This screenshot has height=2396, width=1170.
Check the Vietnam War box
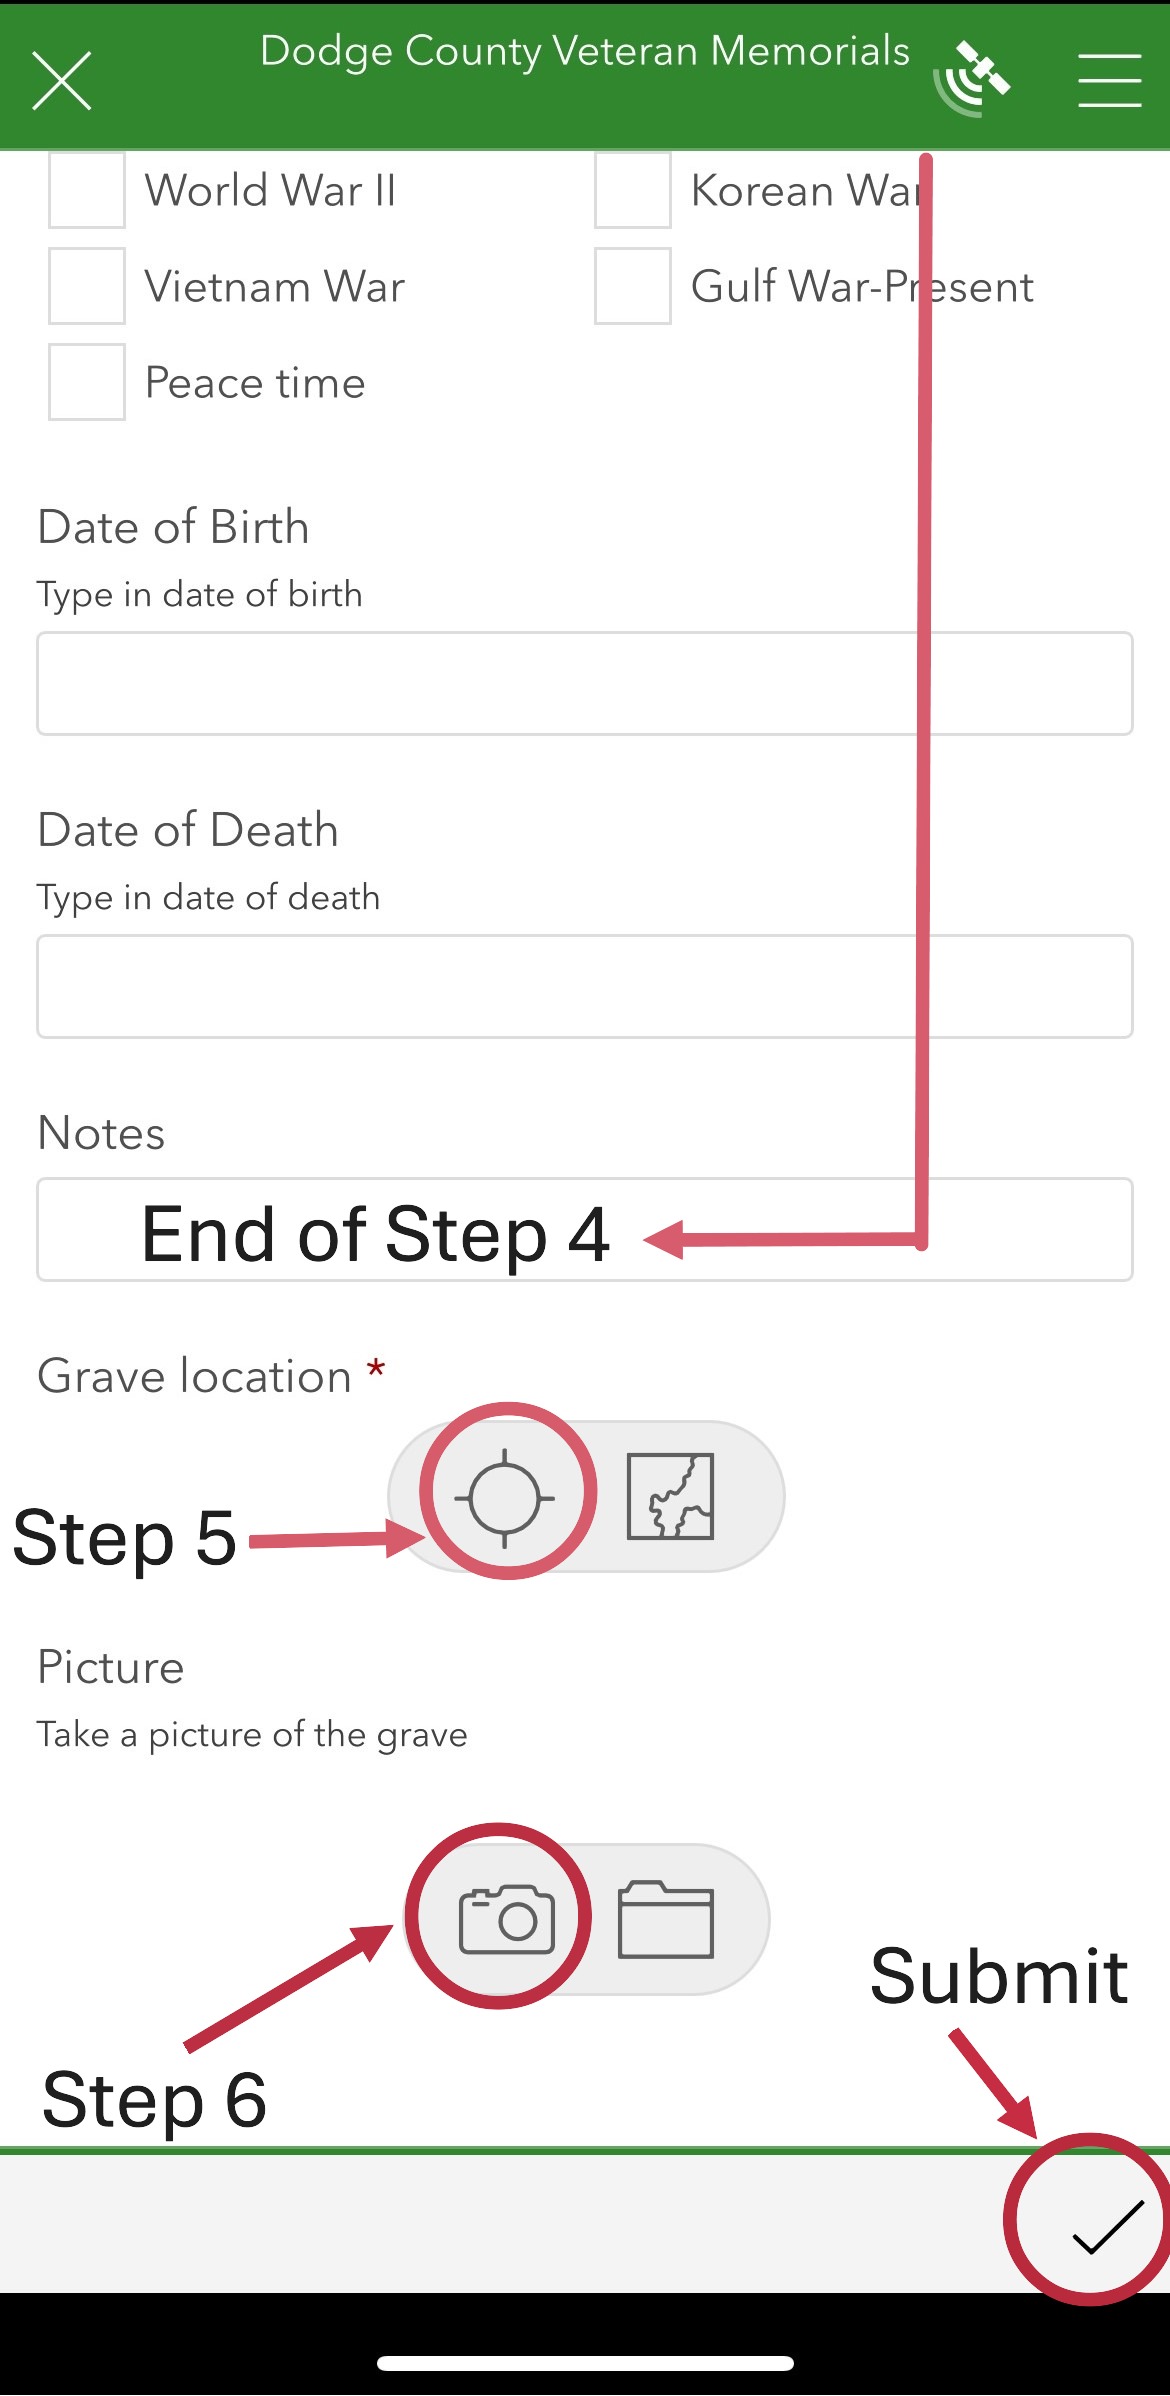click(x=87, y=286)
